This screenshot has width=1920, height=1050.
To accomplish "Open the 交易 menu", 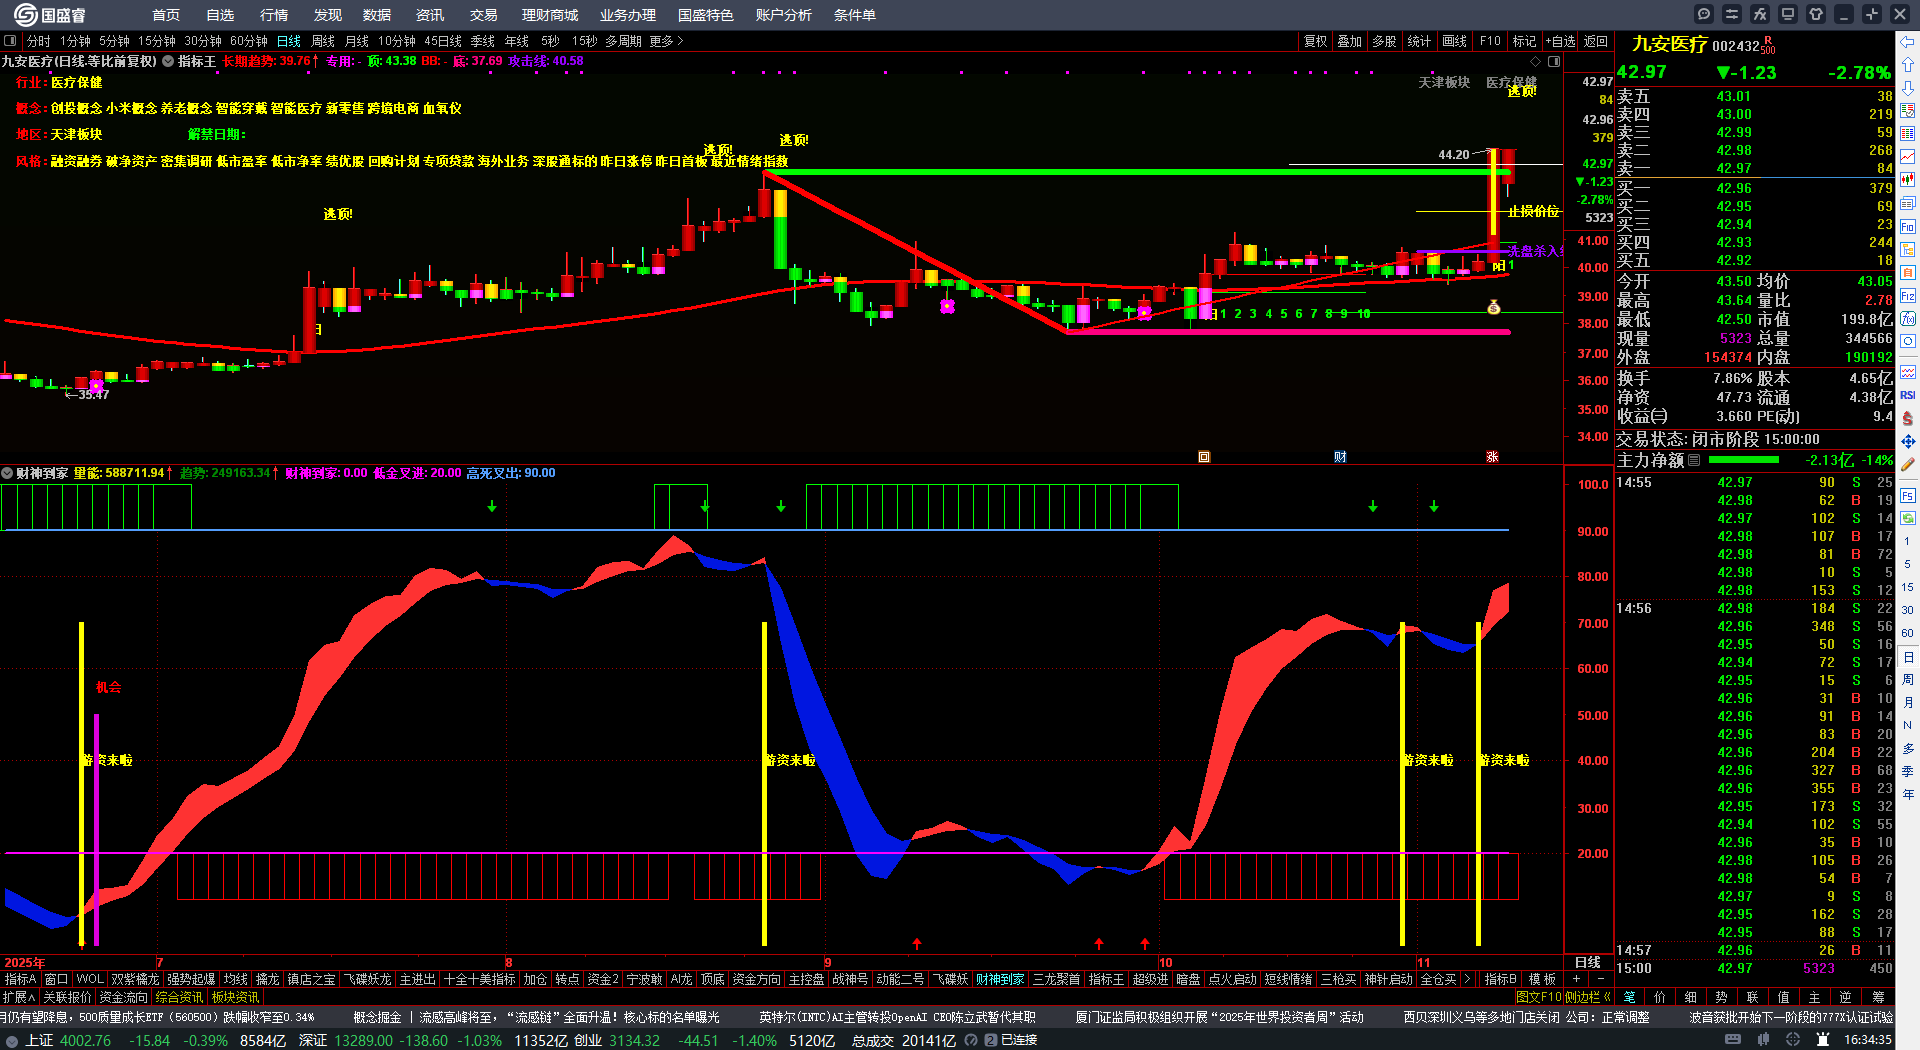I will click(484, 15).
